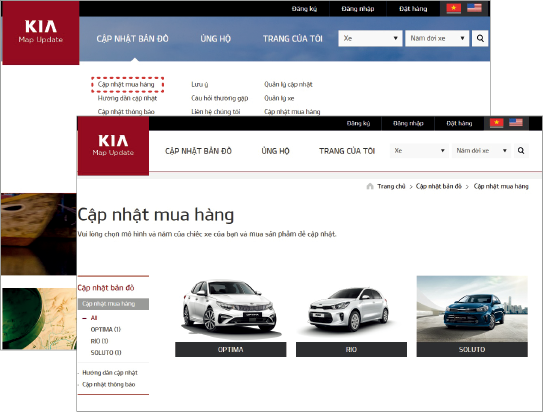Select Lưu ý submenu item
This screenshot has width=543, height=412.
(200, 84)
